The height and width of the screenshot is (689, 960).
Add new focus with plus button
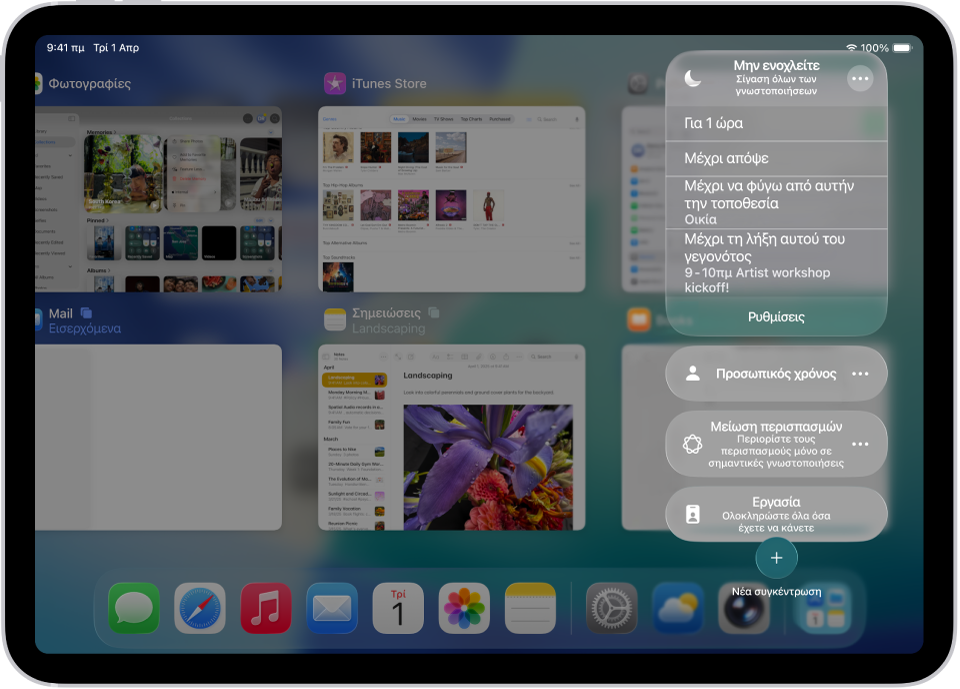(776, 558)
